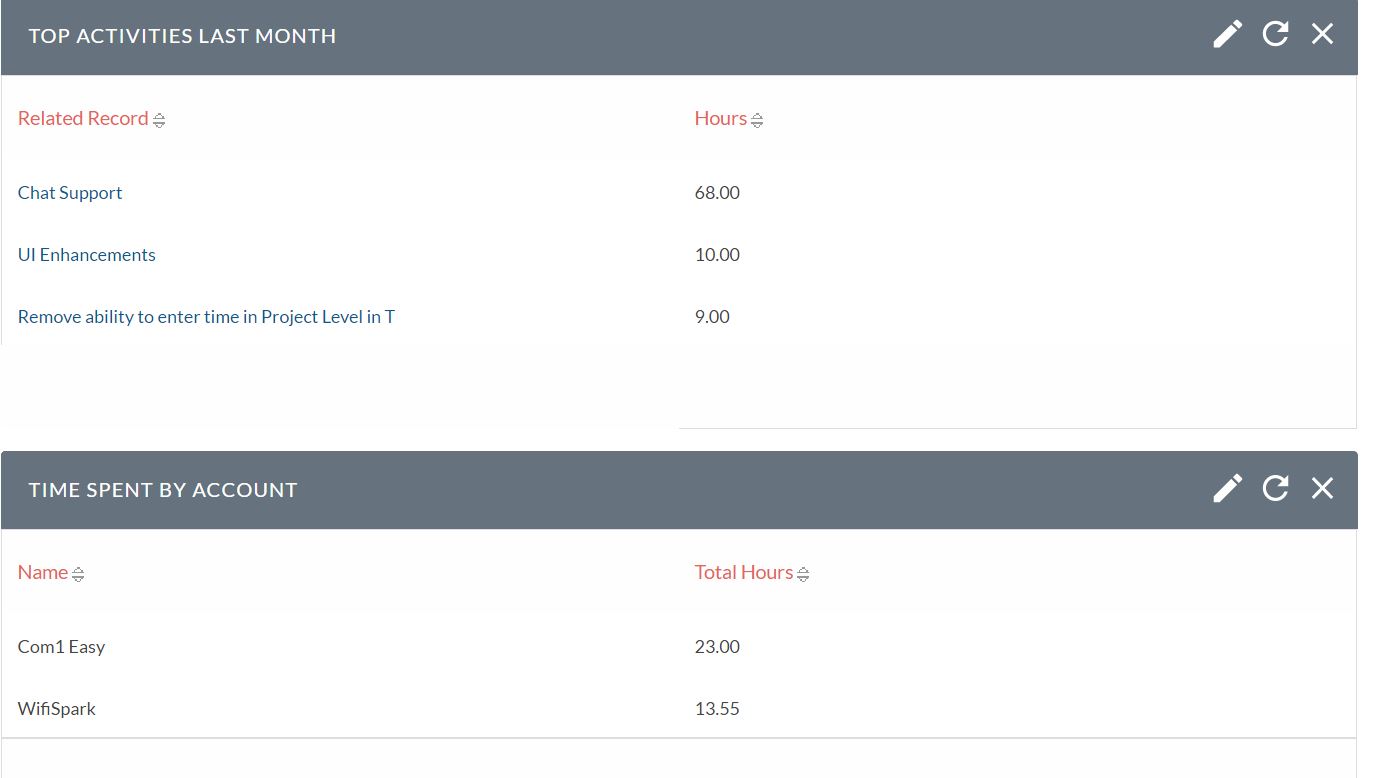Open the Remove ability to enter time record
The image size is (1375, 778).
[x=205, y=316]
